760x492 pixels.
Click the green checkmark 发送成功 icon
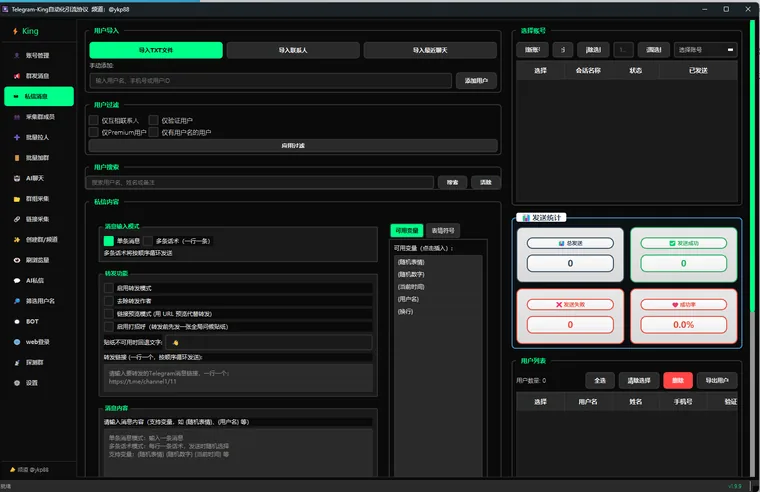tap(672, 243)
